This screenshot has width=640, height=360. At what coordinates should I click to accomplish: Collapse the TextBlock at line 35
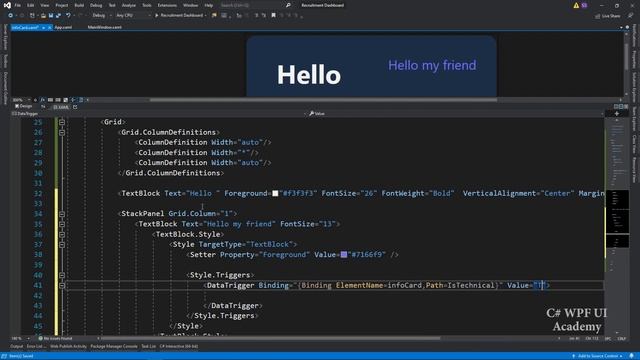click(x=62, y=224)
